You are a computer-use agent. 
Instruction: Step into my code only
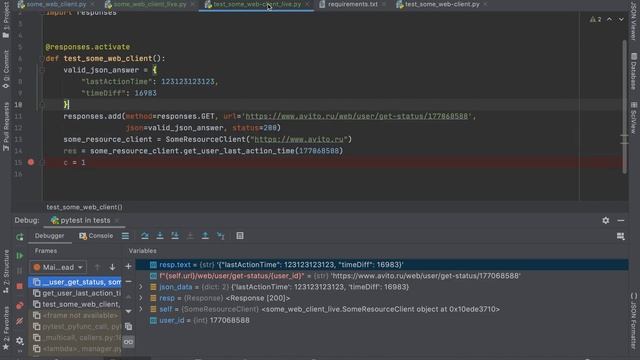[175, 236]
